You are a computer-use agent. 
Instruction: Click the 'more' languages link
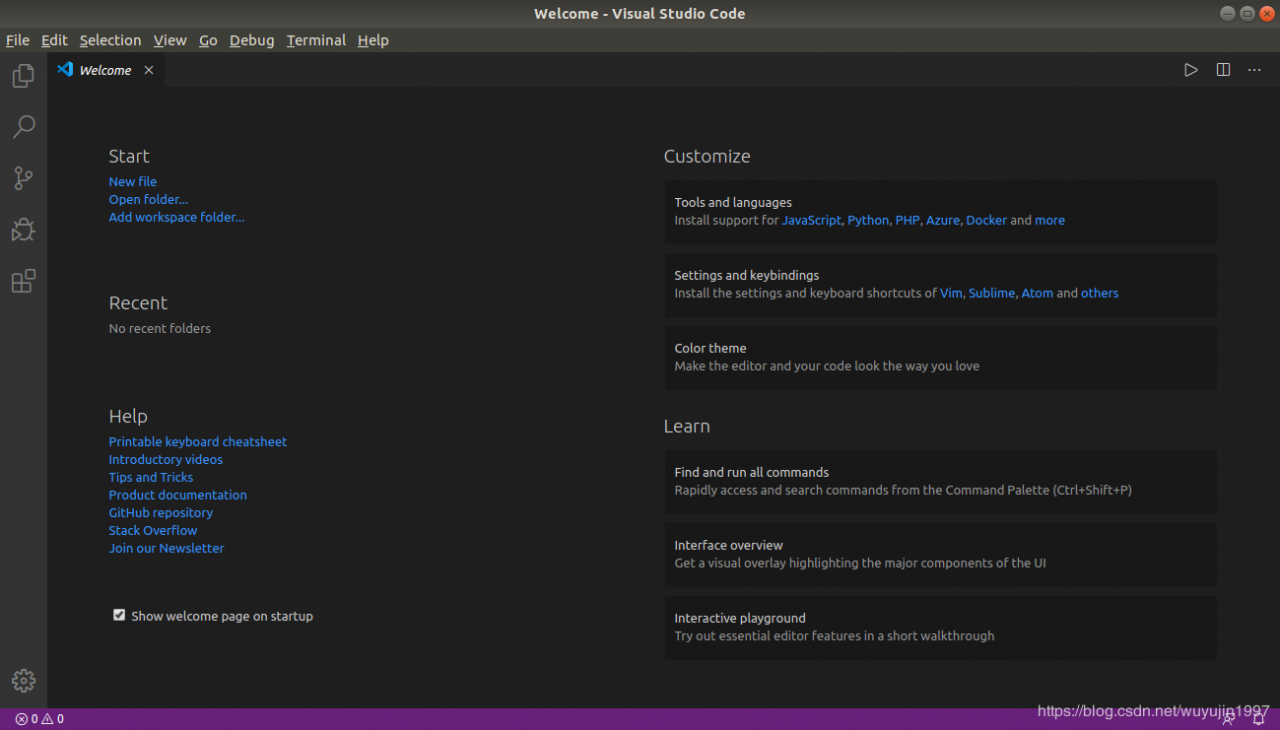[x=1050, y=220]
